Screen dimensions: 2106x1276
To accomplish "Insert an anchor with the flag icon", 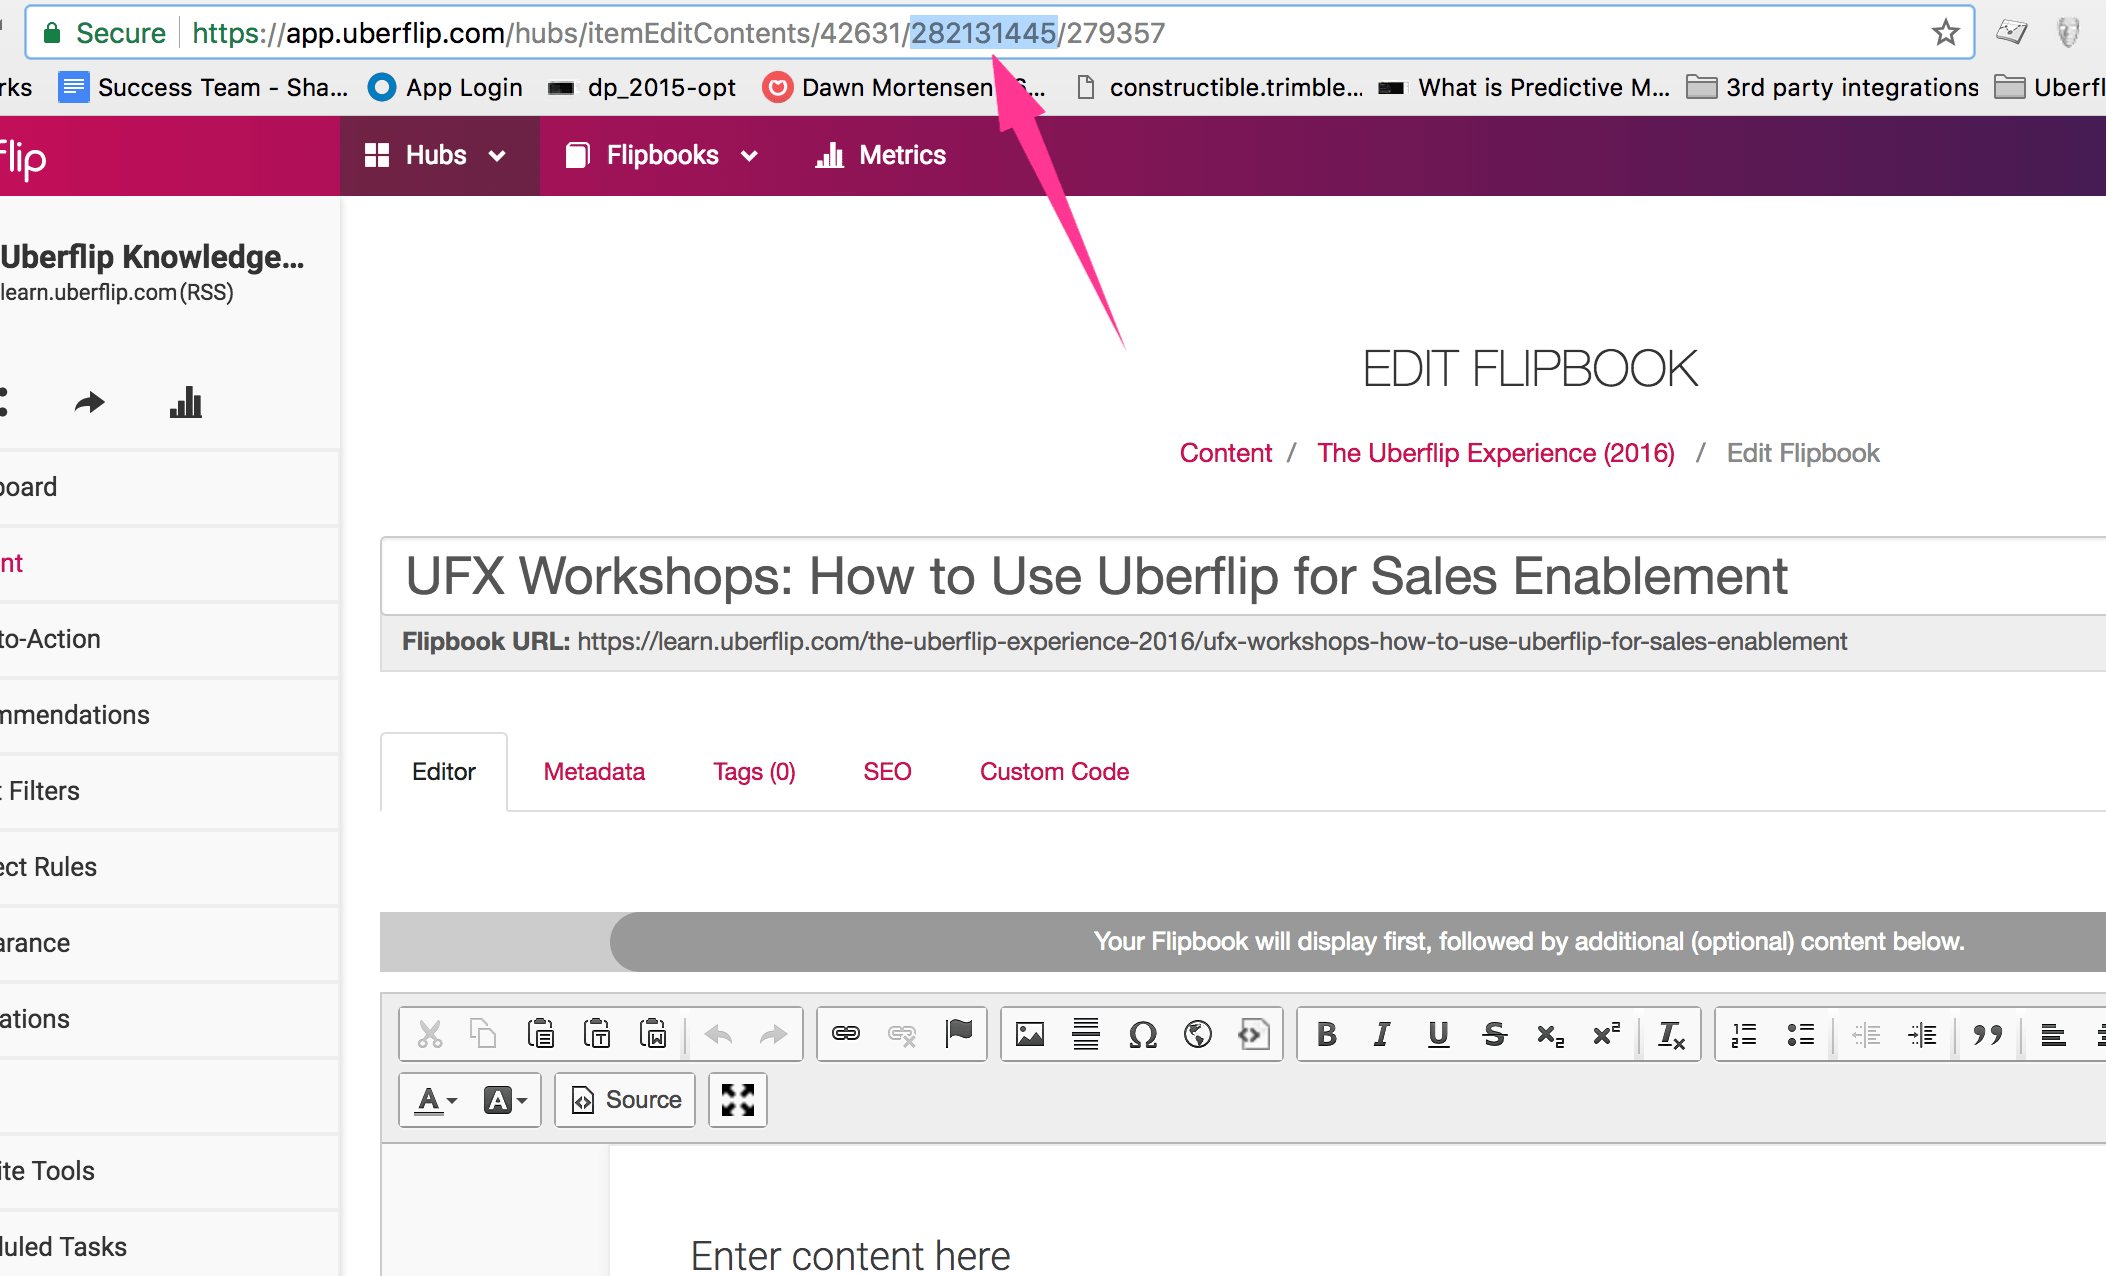I will pos(958,1034).
